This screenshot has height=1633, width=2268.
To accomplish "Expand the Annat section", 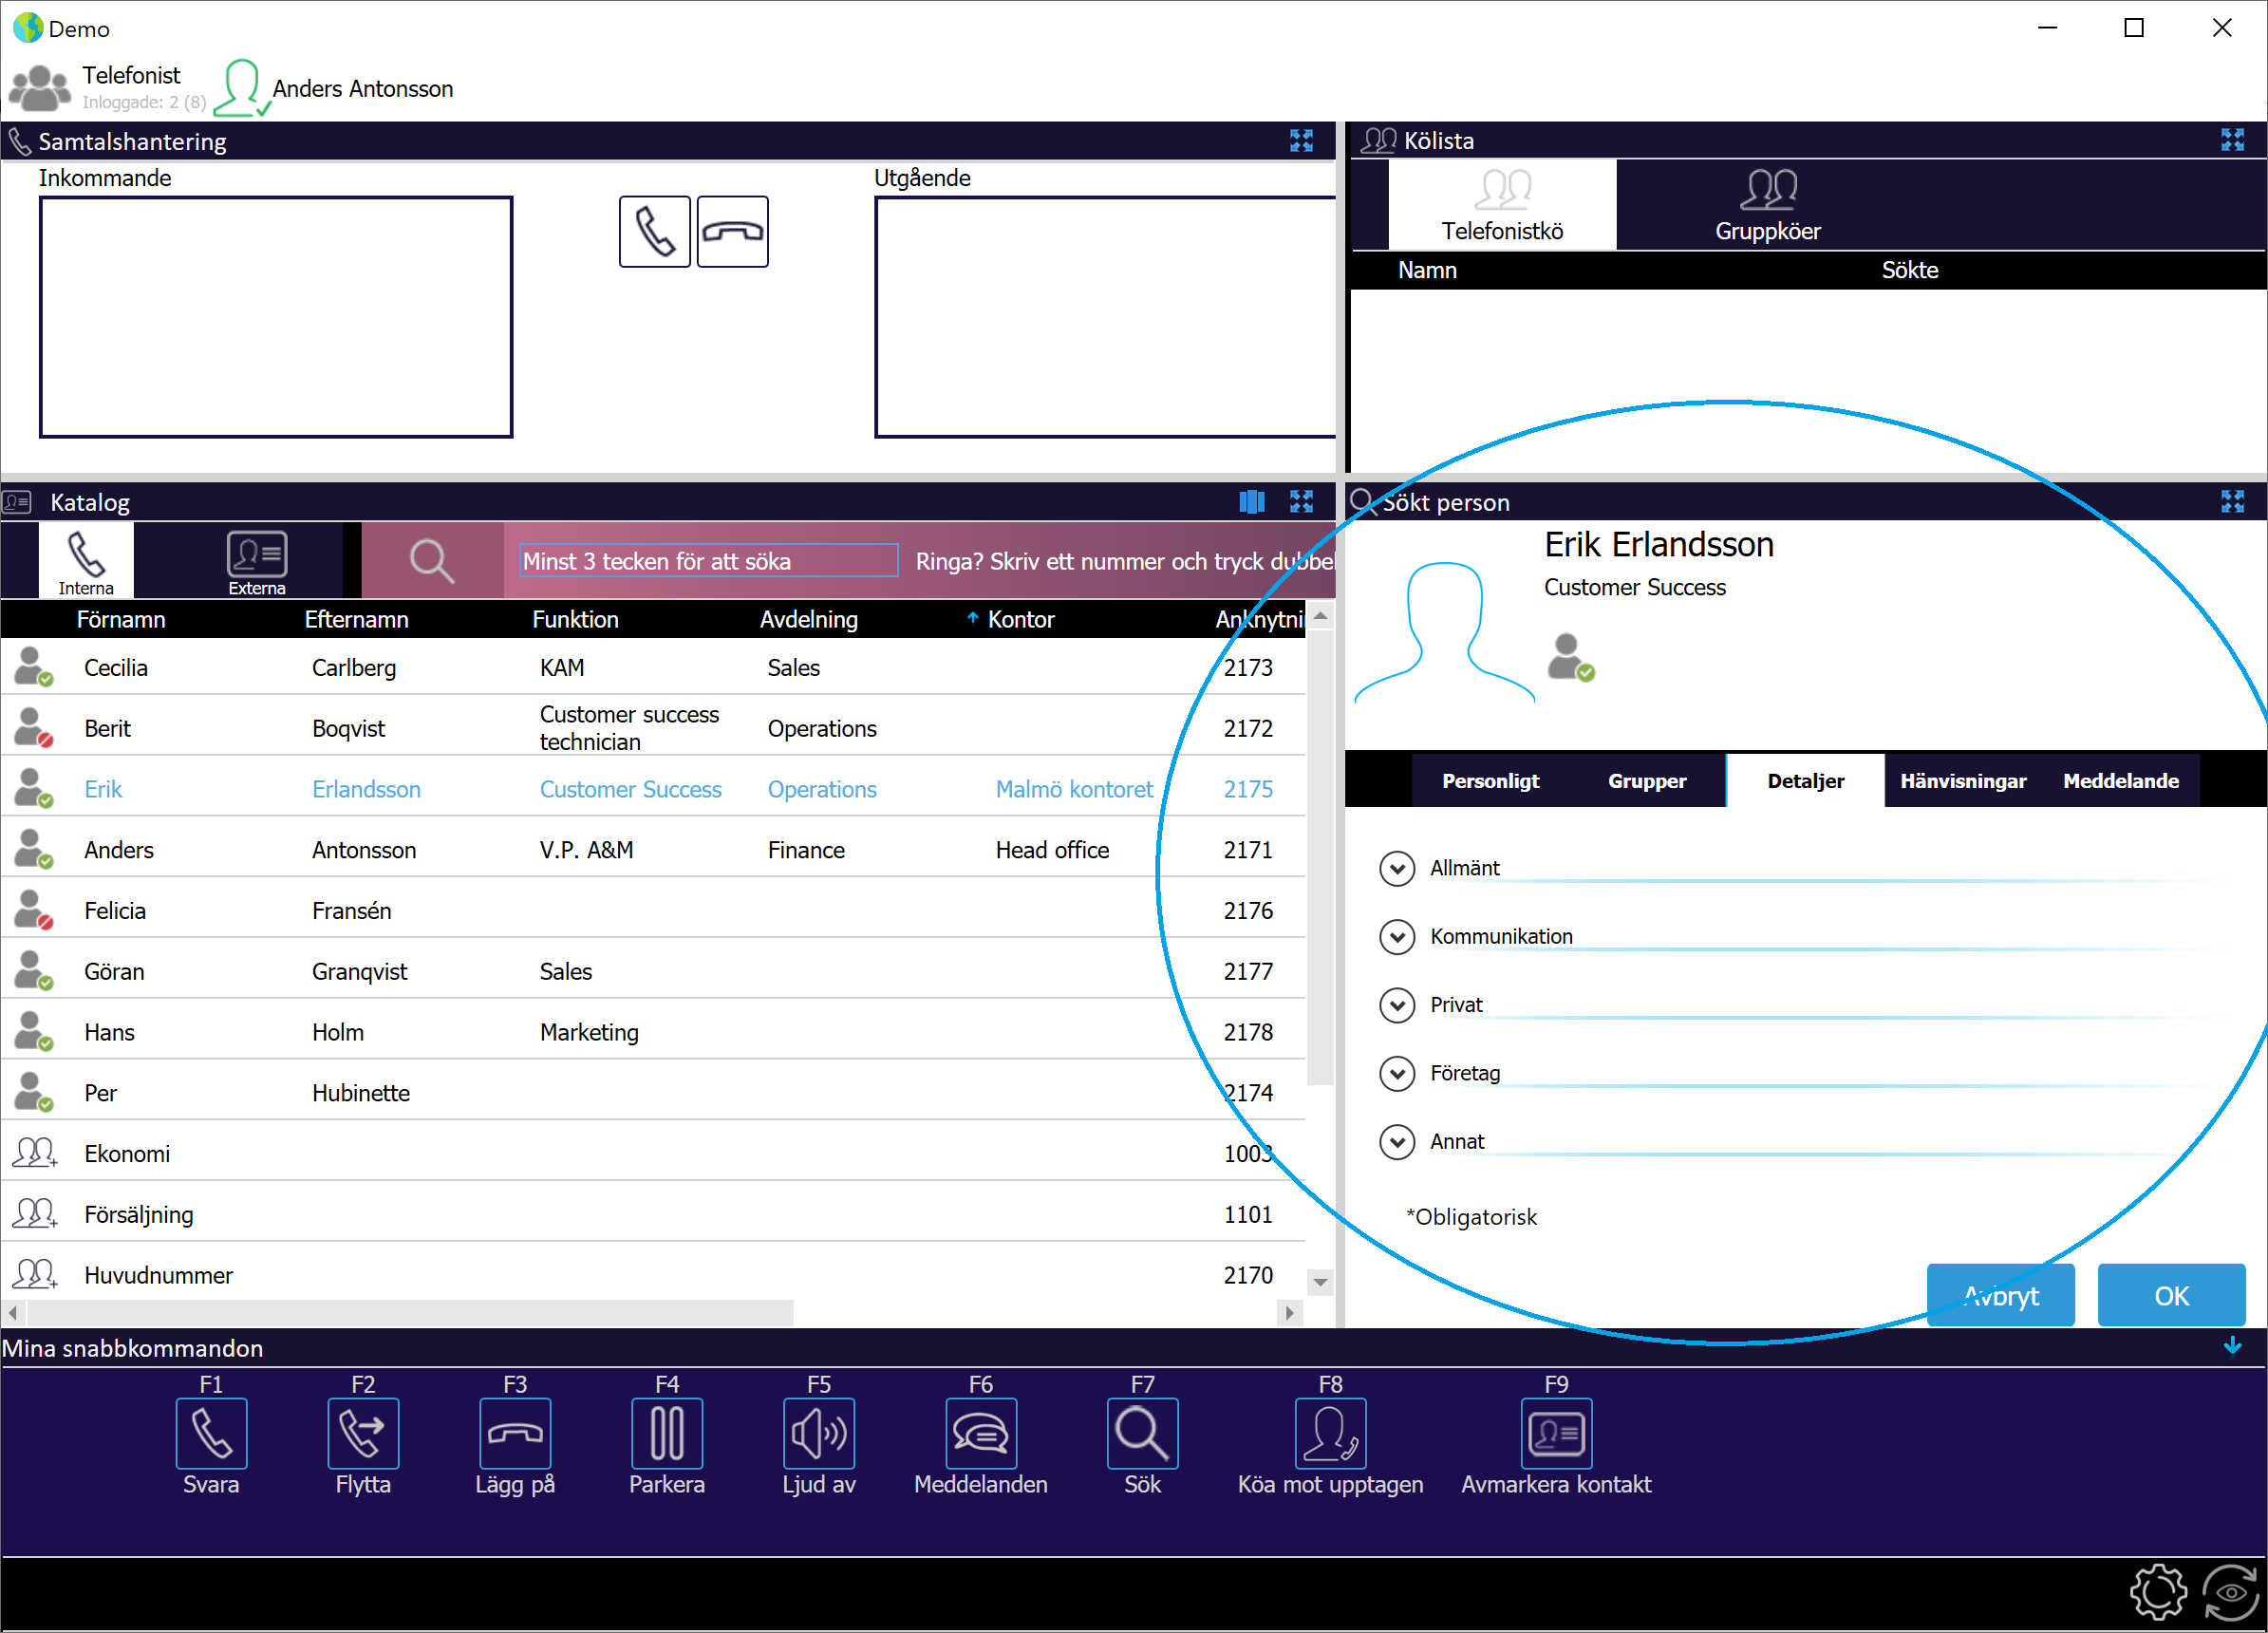I will click(x=1397, y=1141).
